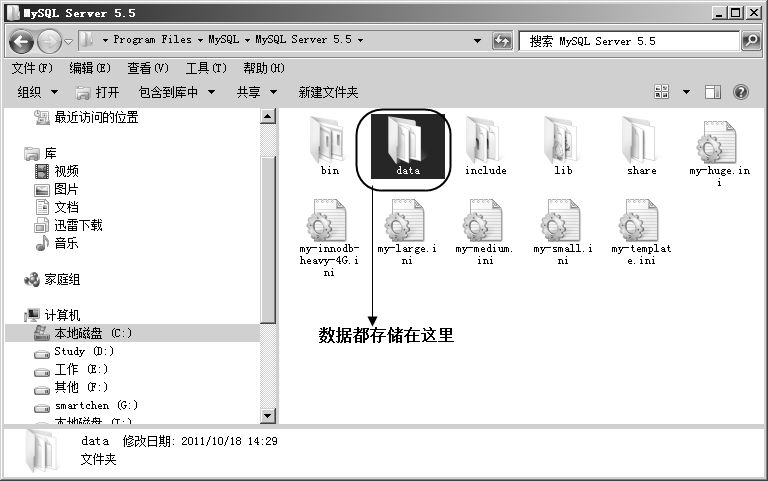Open the view options dropdown arrow

686,92
